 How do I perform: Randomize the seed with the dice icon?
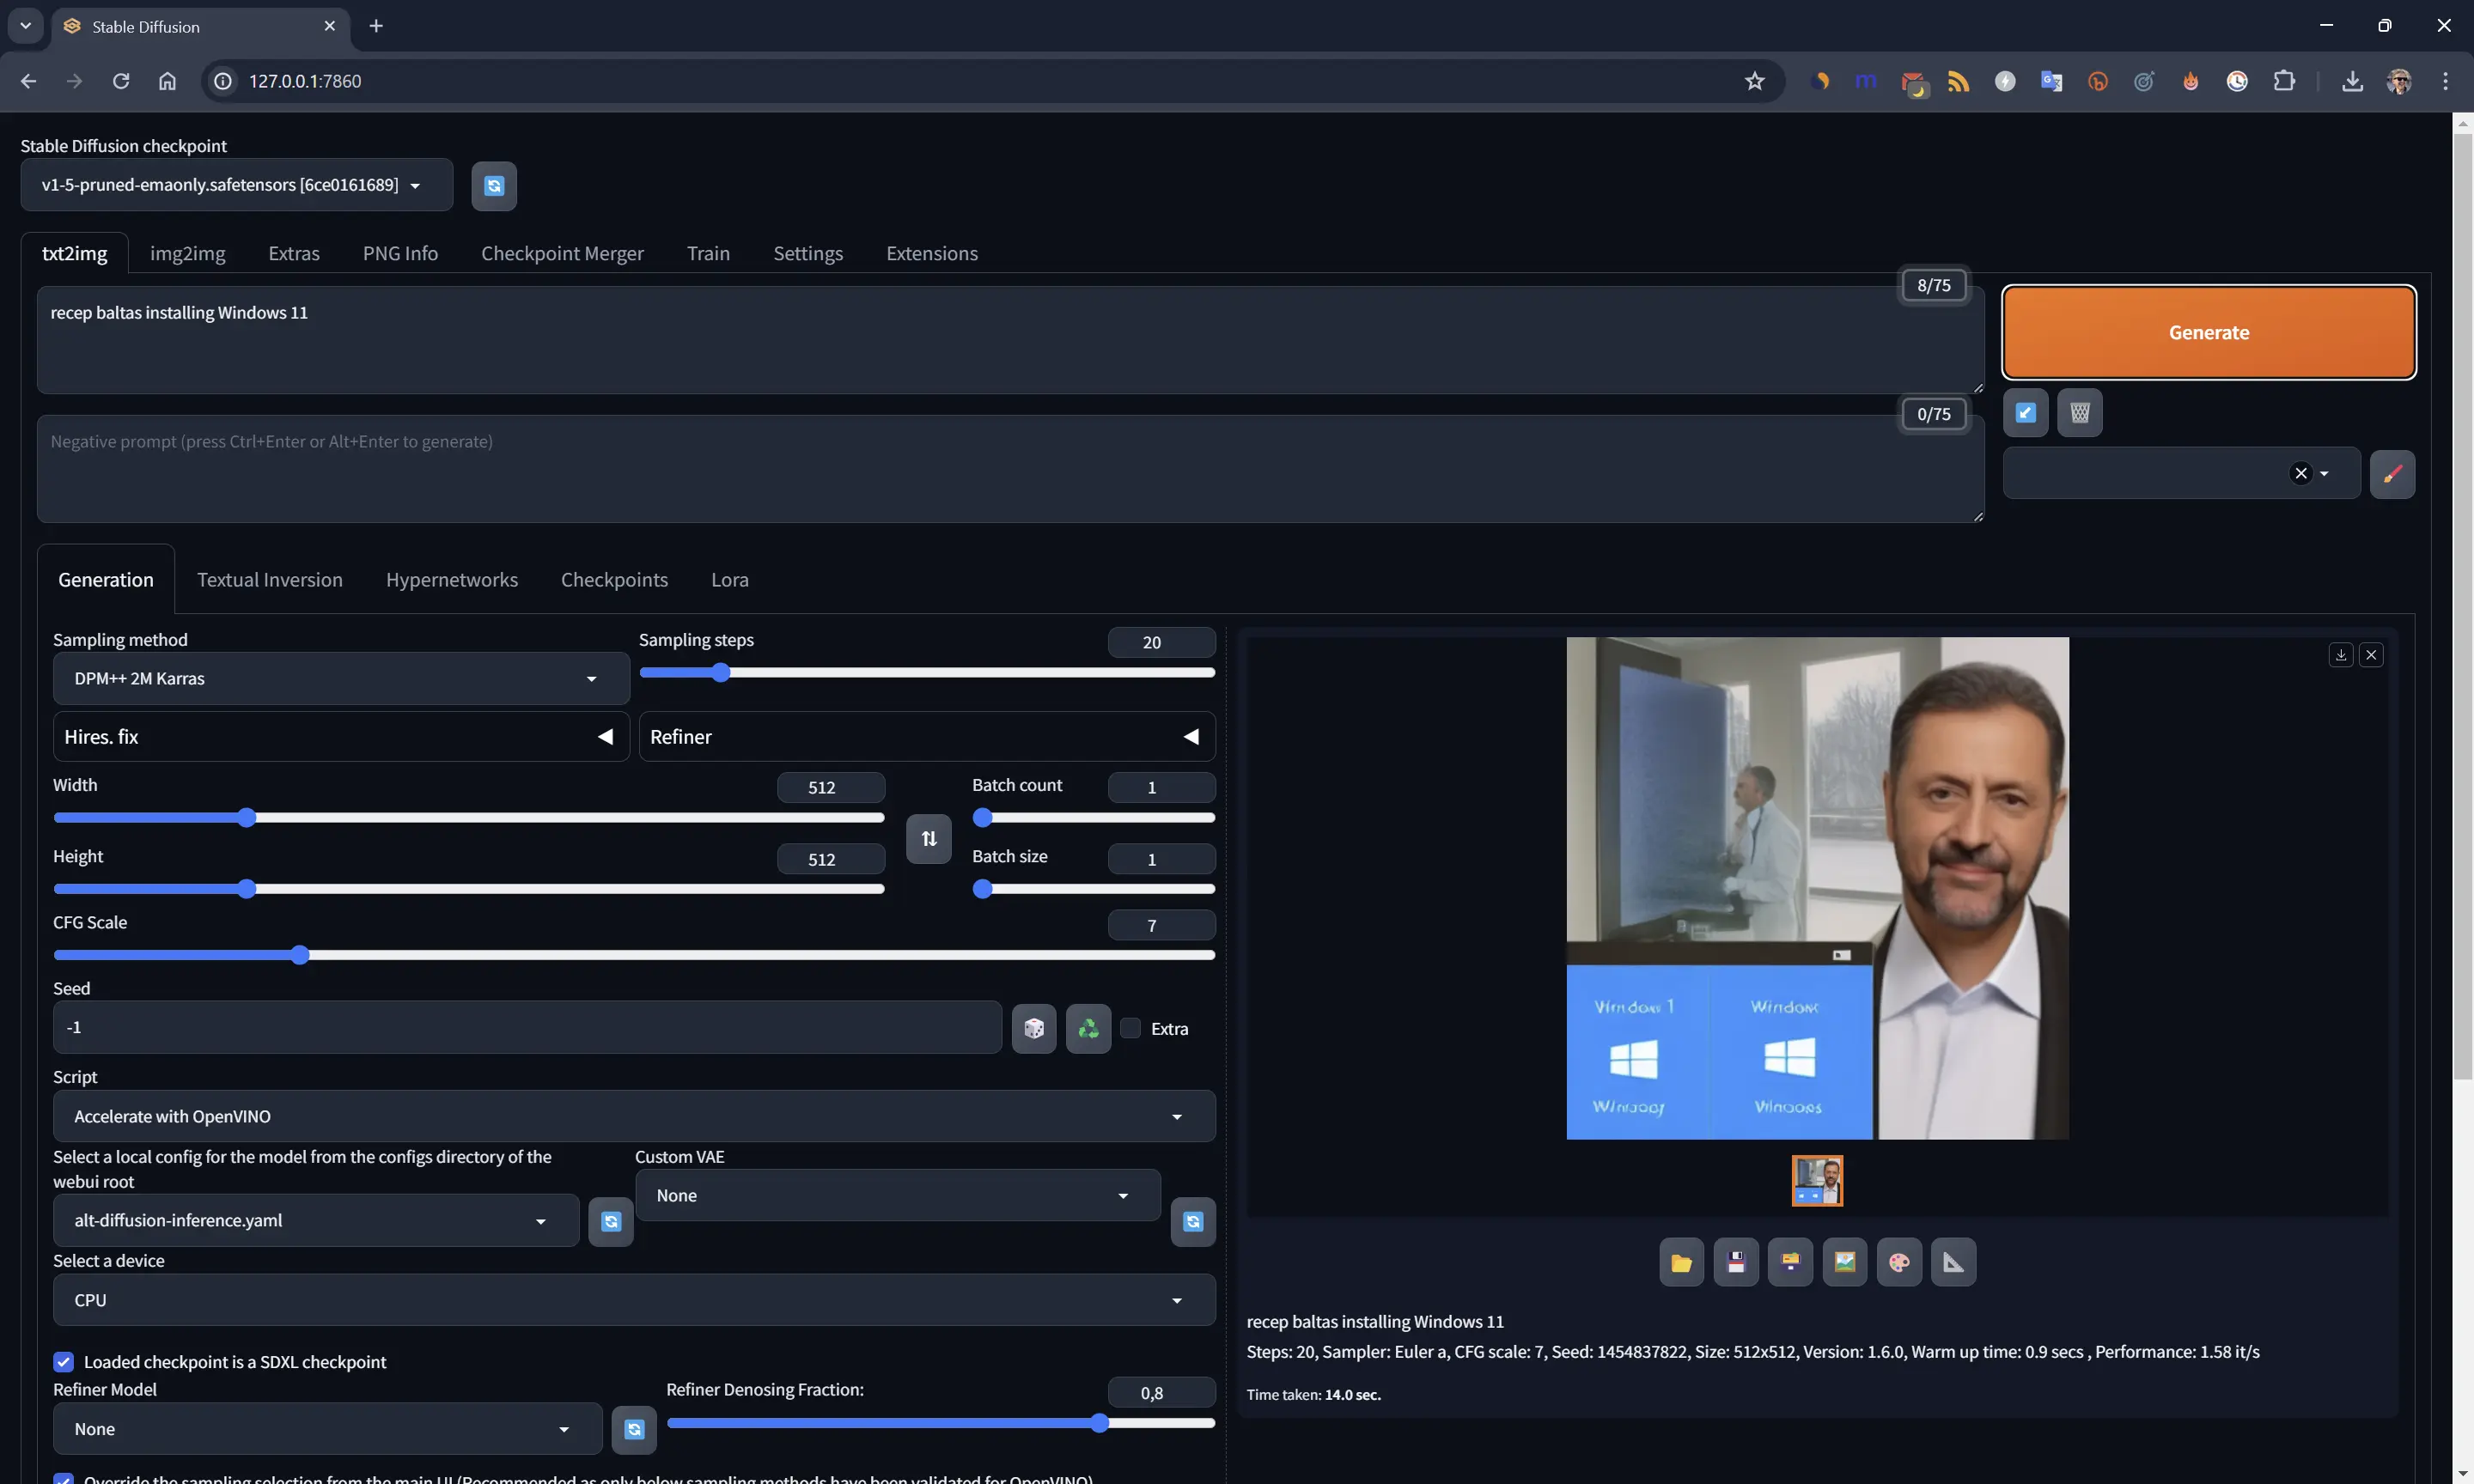1034,1028
